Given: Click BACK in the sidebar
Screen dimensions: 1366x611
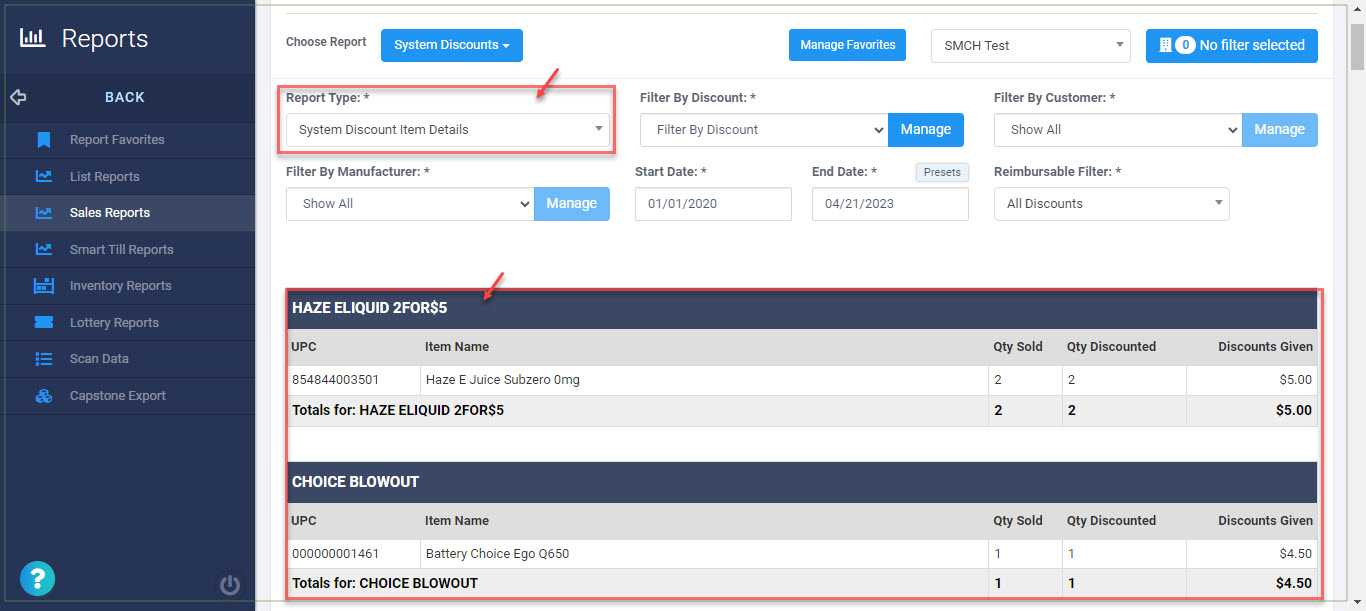Looking at the screenshot, I should coord(125,97).
